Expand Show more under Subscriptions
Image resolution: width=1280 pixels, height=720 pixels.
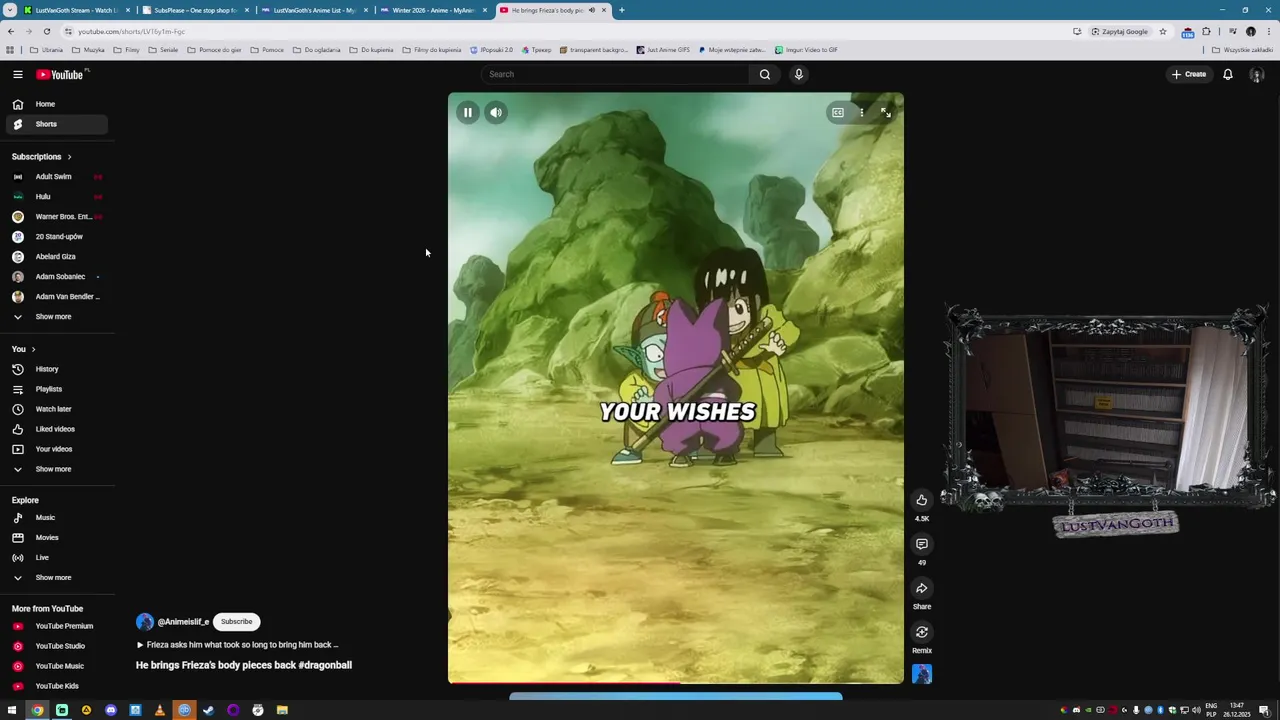(x=56, y=317)
